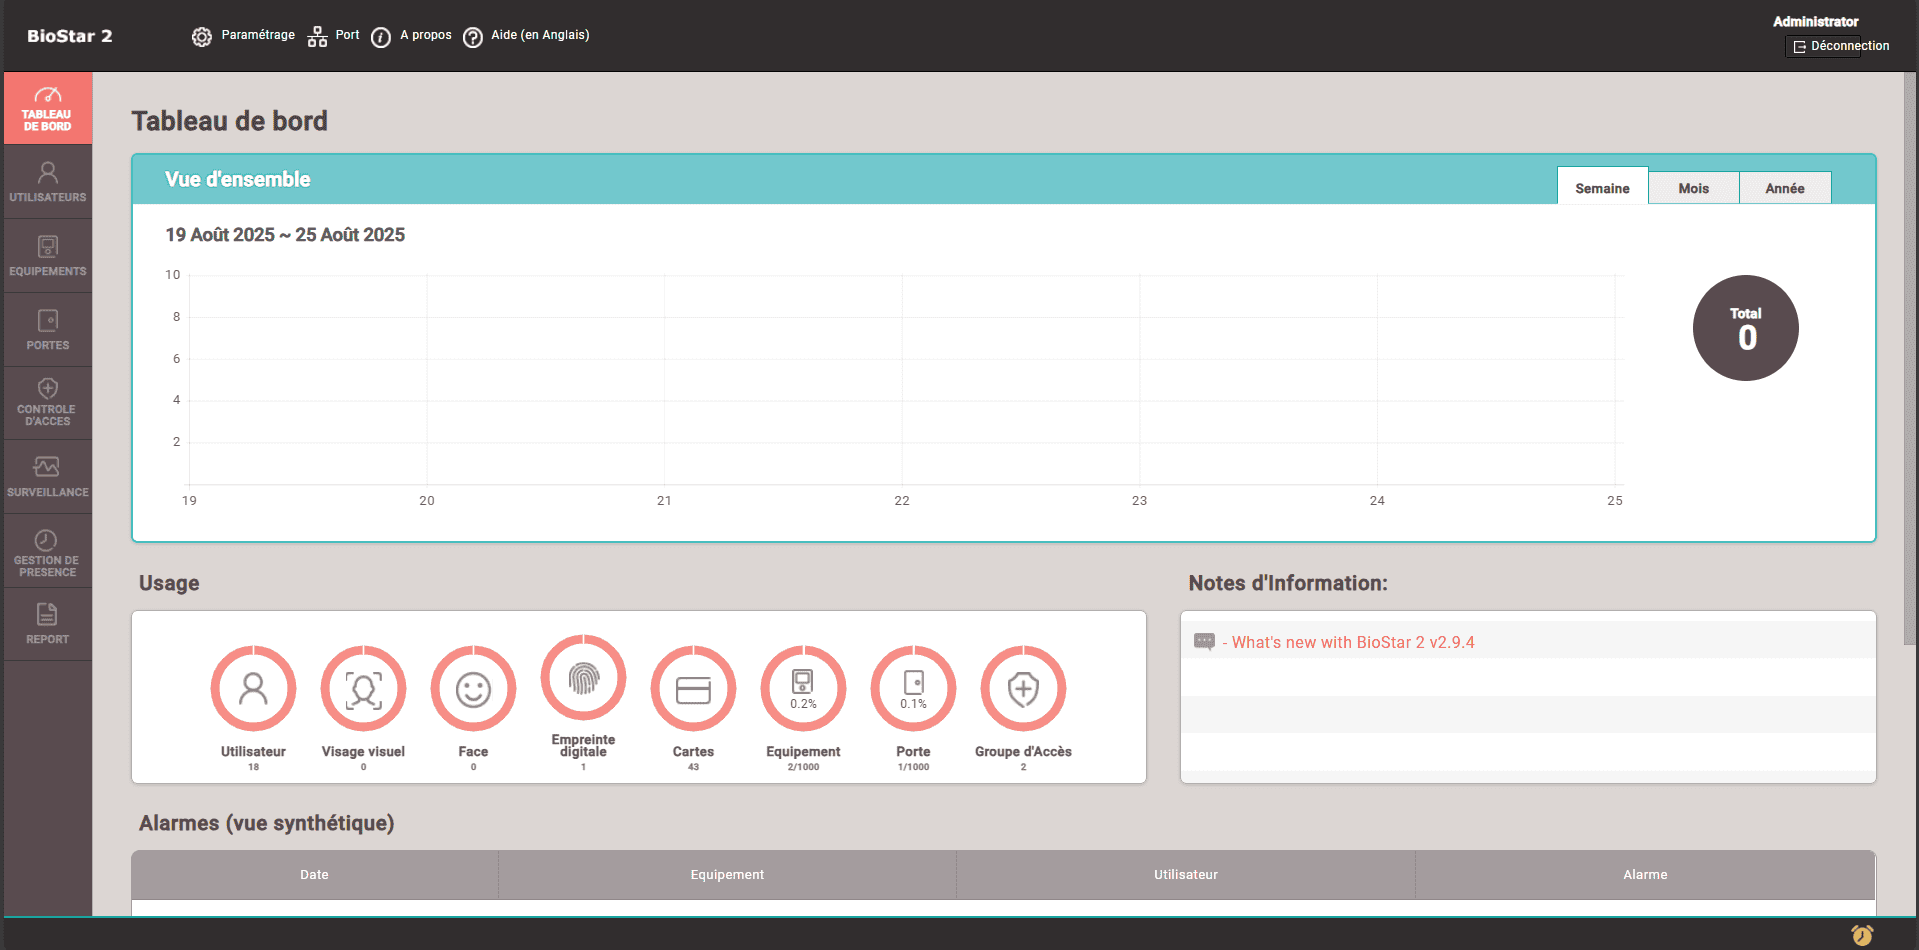Click the Empreinte digitale usage icon
Image resolution: width=1919 pixels, height=950 pixels.
point(583,678)
